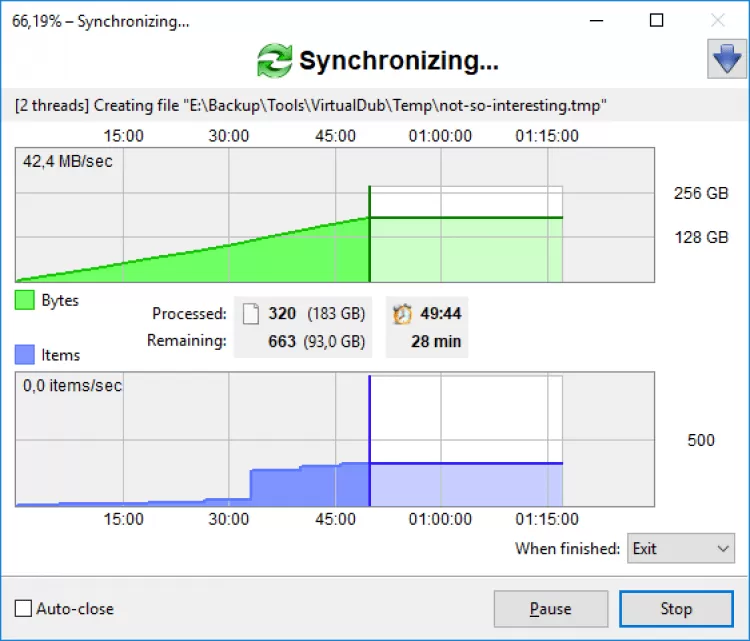Click the document icon beside Processed count

tap(252, 314)
